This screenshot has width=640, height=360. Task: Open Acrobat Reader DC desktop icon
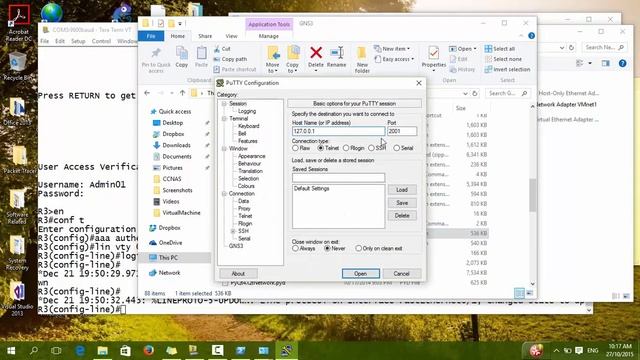pyautogui.click(x=18, y=24)
